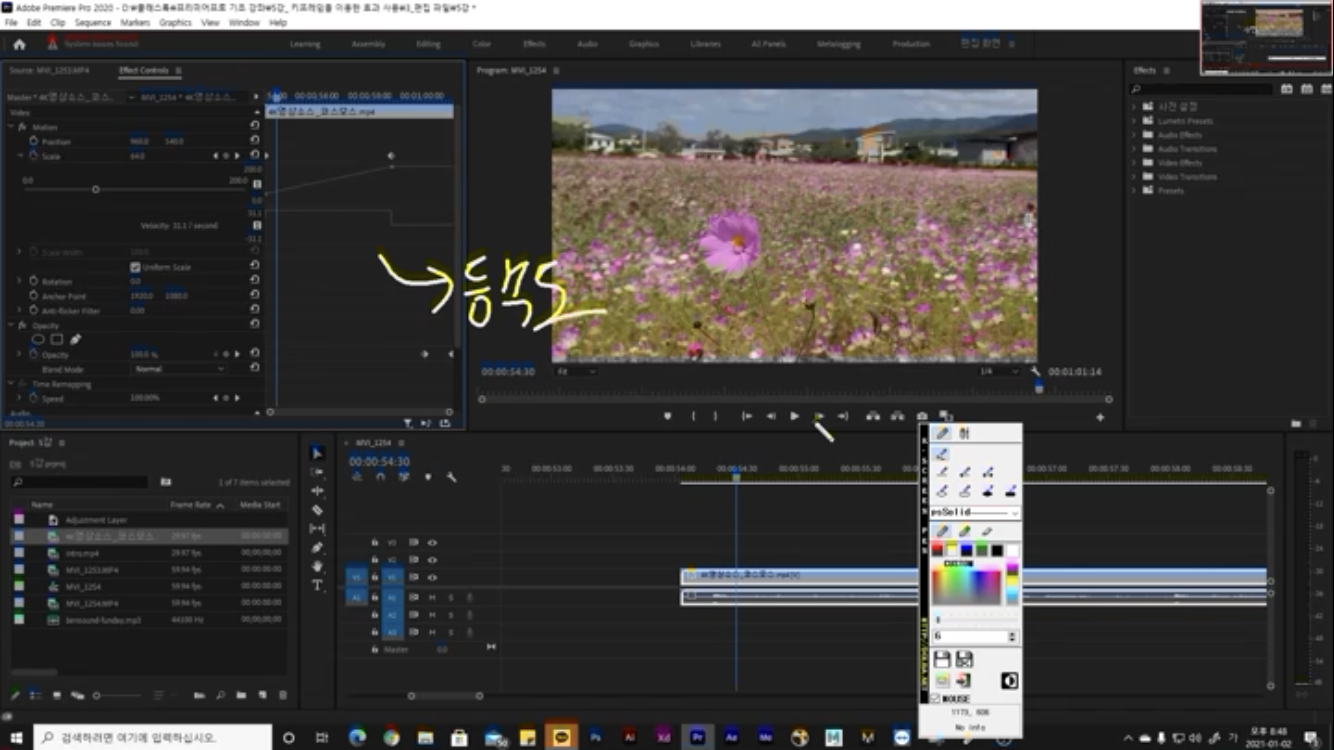Select the Track Select Forward tool

tap(317, 472)
